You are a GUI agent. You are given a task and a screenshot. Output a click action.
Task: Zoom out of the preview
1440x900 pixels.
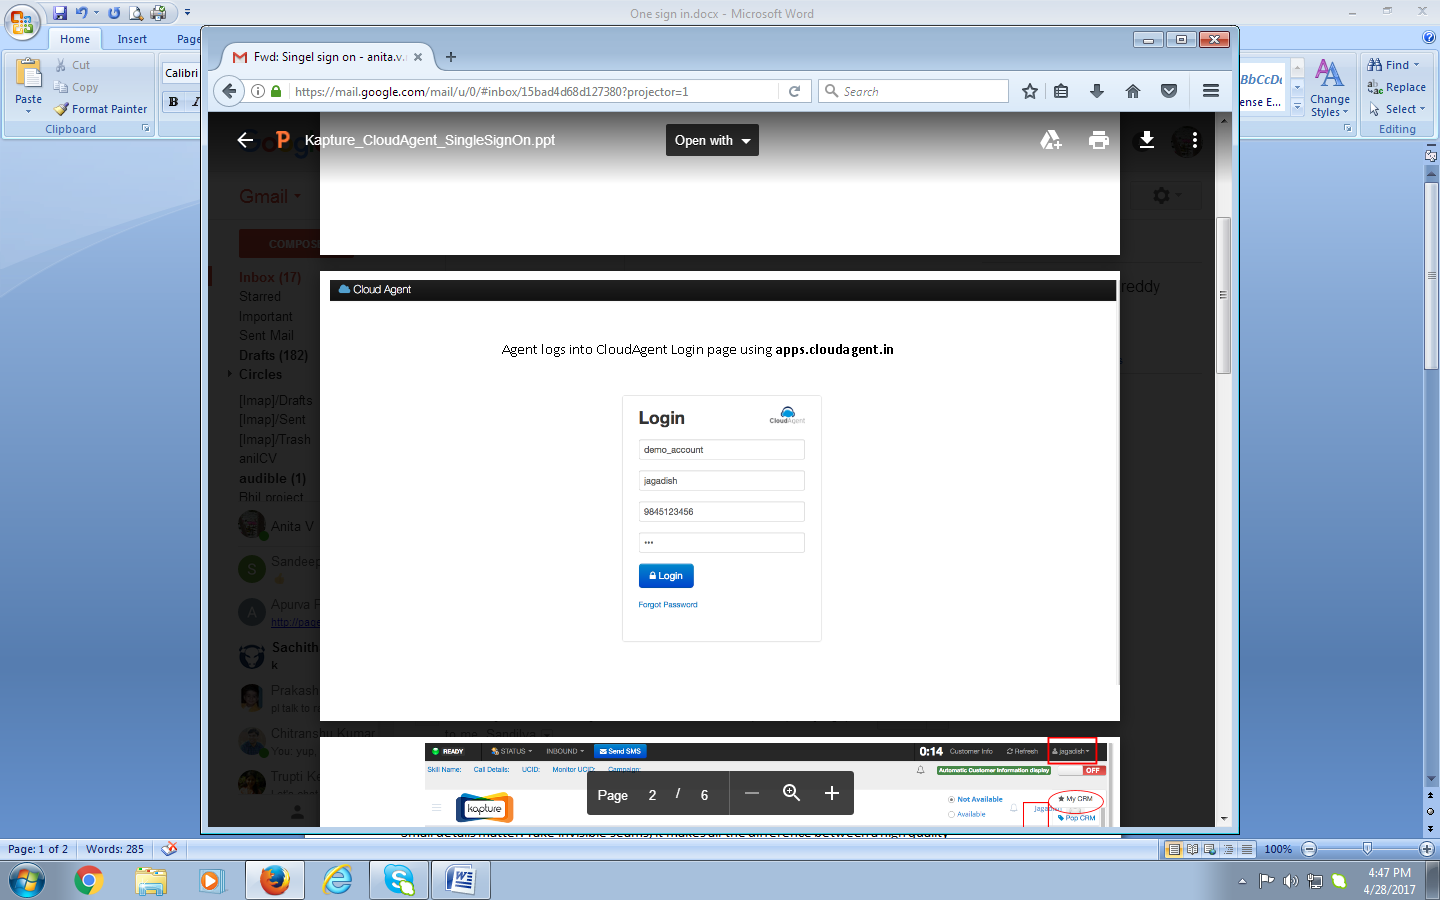pyautogui.click(x=752, y=793)
